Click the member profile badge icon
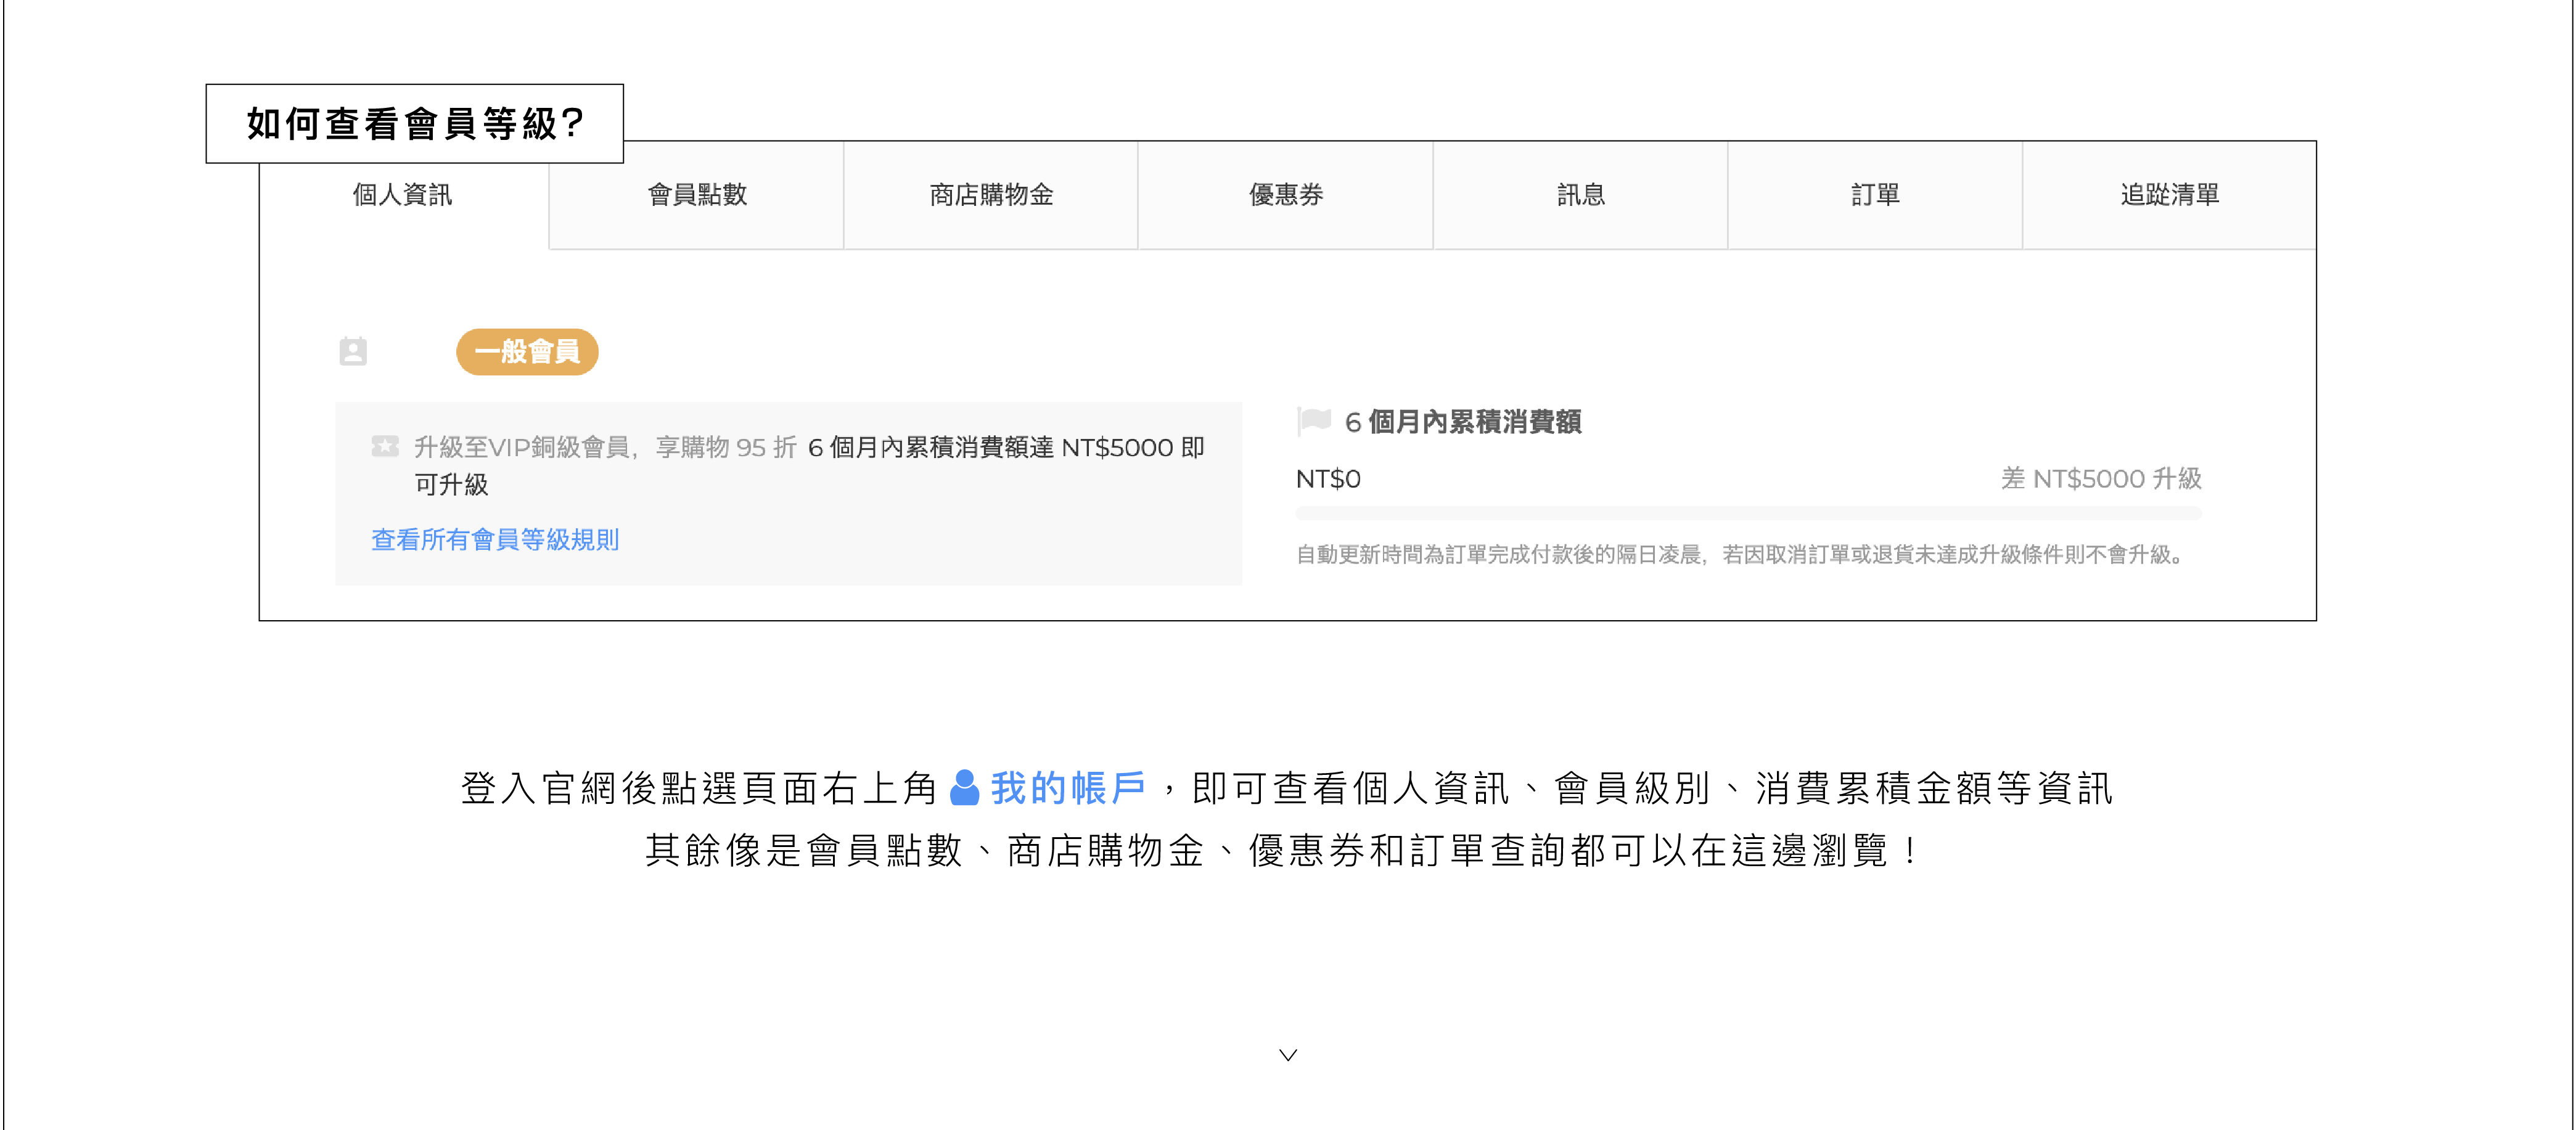The height and width of the screenshot is (1130, 2576). 353,351
